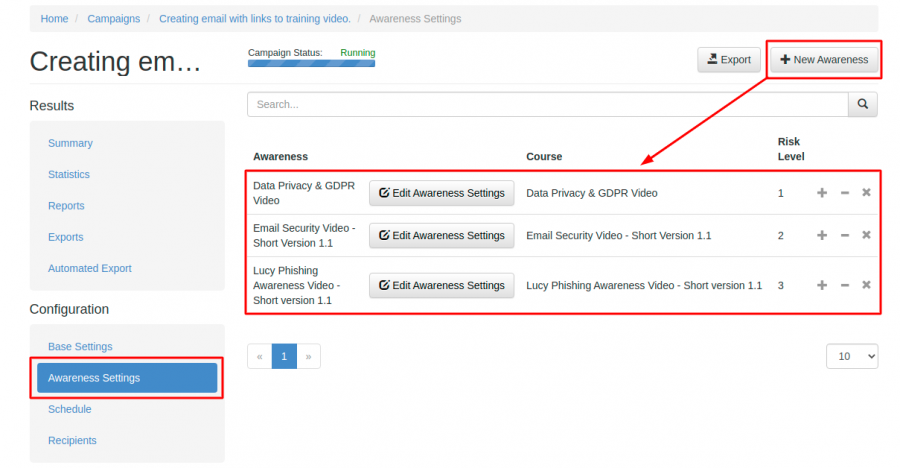The image size is (900, 468).
Task: Open Base Settings in Configuration menu
Action: coord(80,347)
